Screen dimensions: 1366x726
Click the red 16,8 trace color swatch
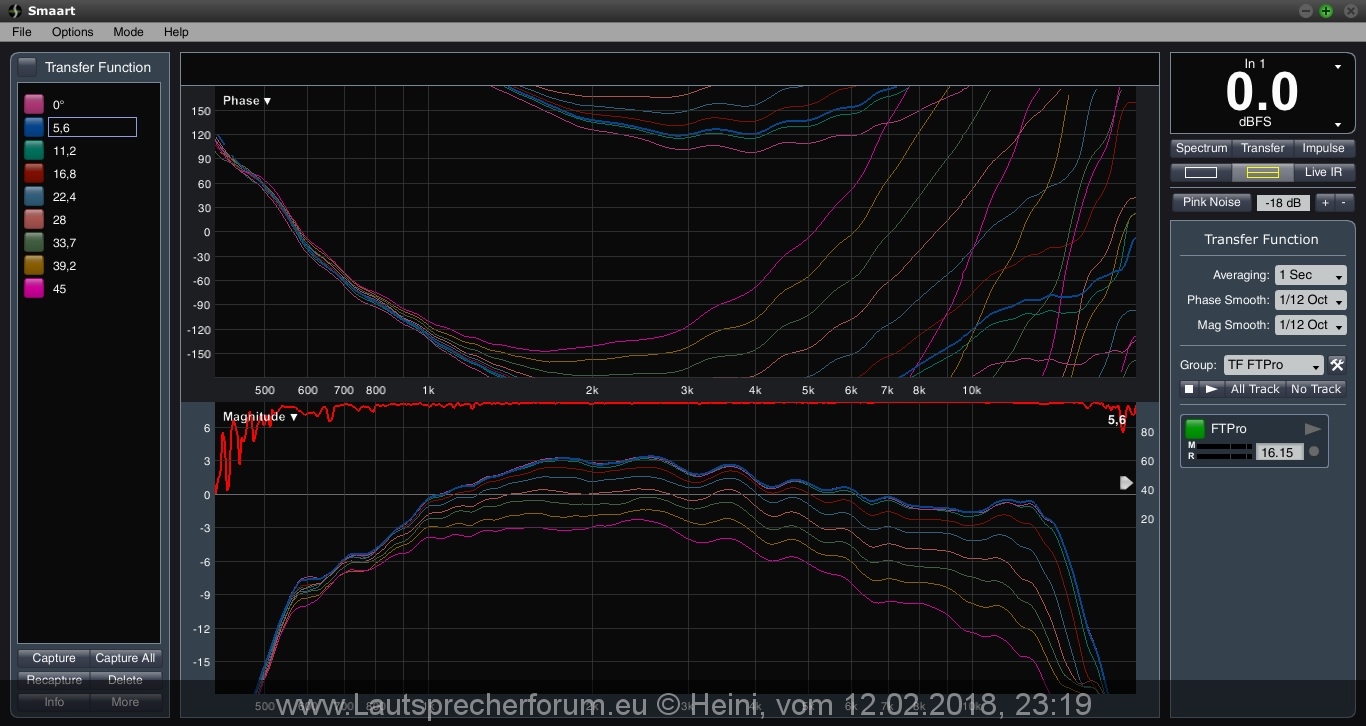[34, 174]
